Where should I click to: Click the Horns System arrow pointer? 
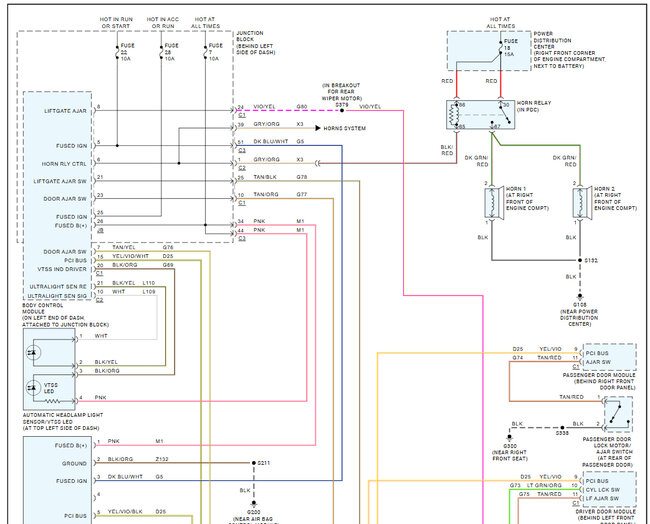point(318,128)
